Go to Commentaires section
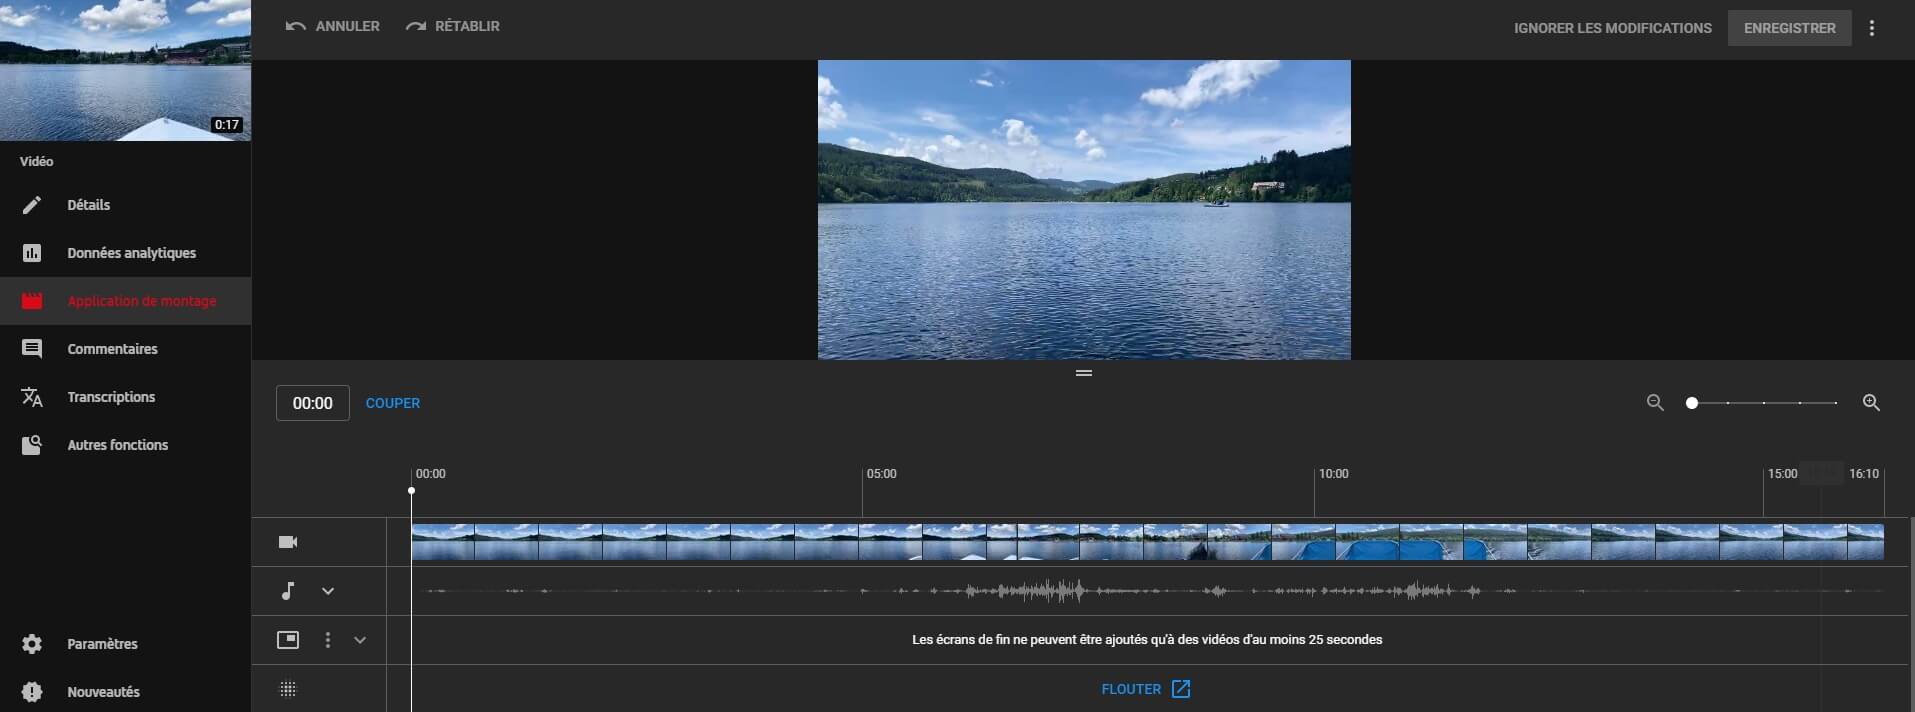1915x712 pixels. [x=125, y=349]
